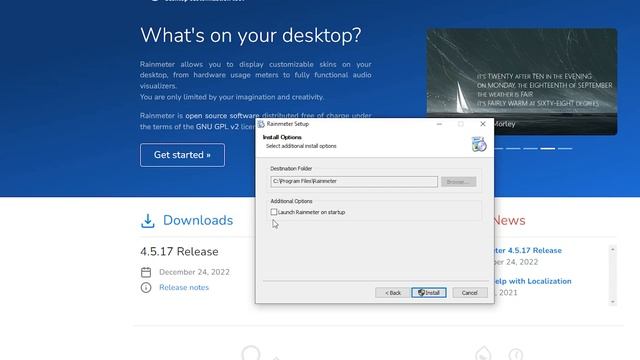The width and height of the screenshot is (640, 360).
Task: Click the News list scroll down arrow
Action: pos(612,302)
